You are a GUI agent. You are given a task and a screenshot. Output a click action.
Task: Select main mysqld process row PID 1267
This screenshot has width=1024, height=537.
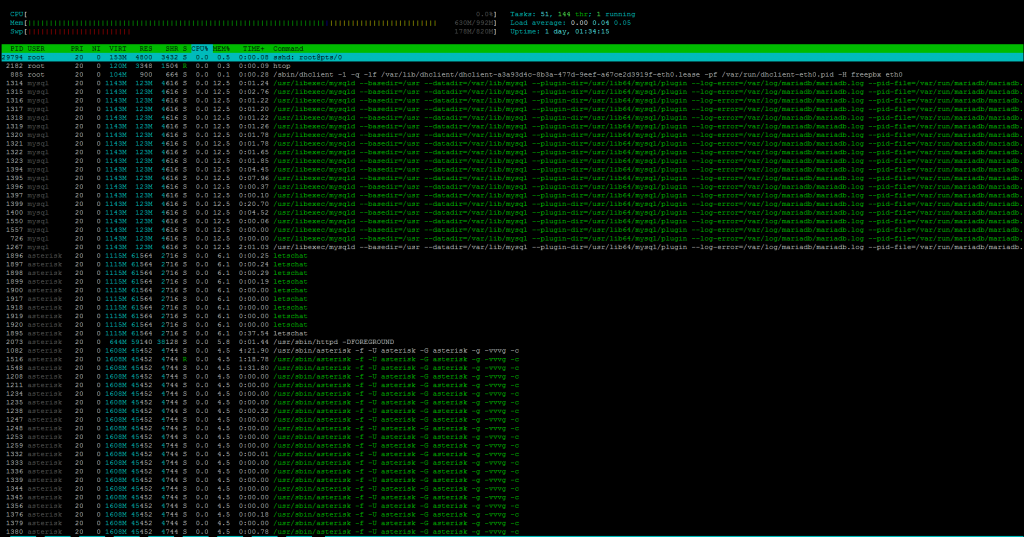pyautogui.click(x=512, y=247)
